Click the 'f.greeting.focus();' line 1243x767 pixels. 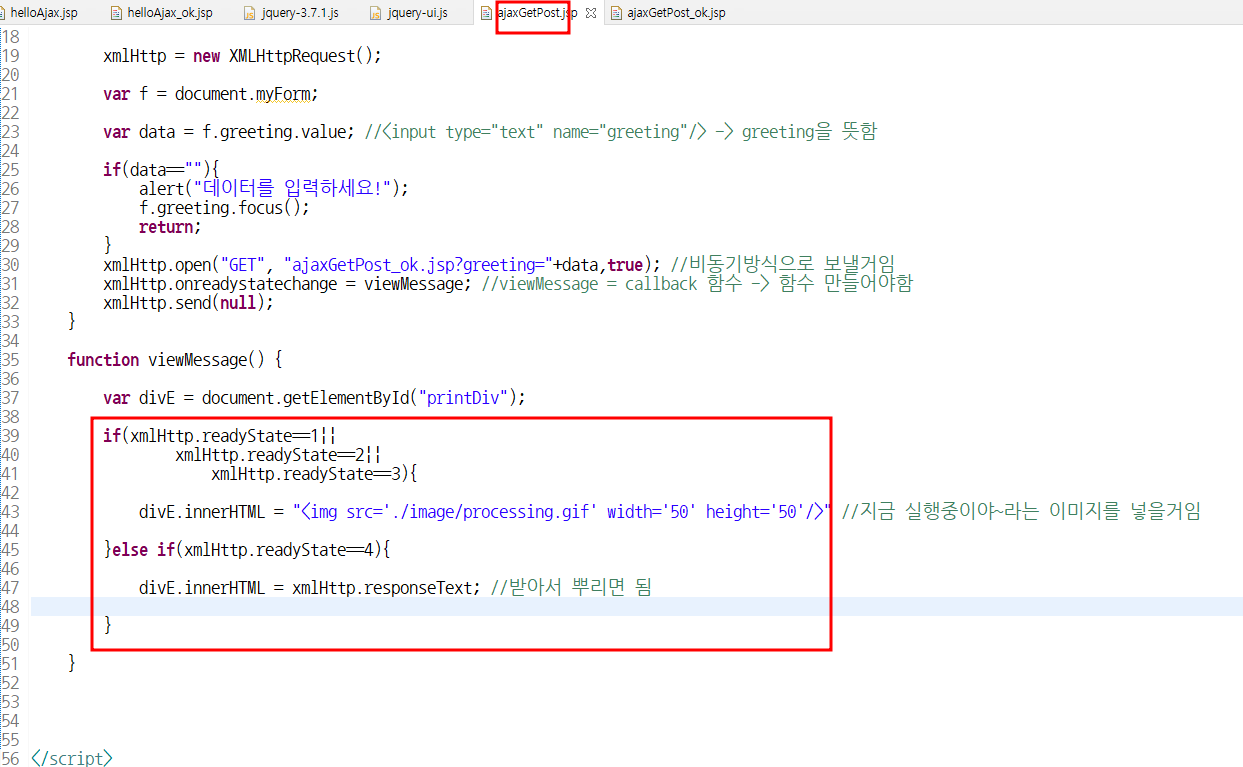pyautogui.click(x=224, y=207)
